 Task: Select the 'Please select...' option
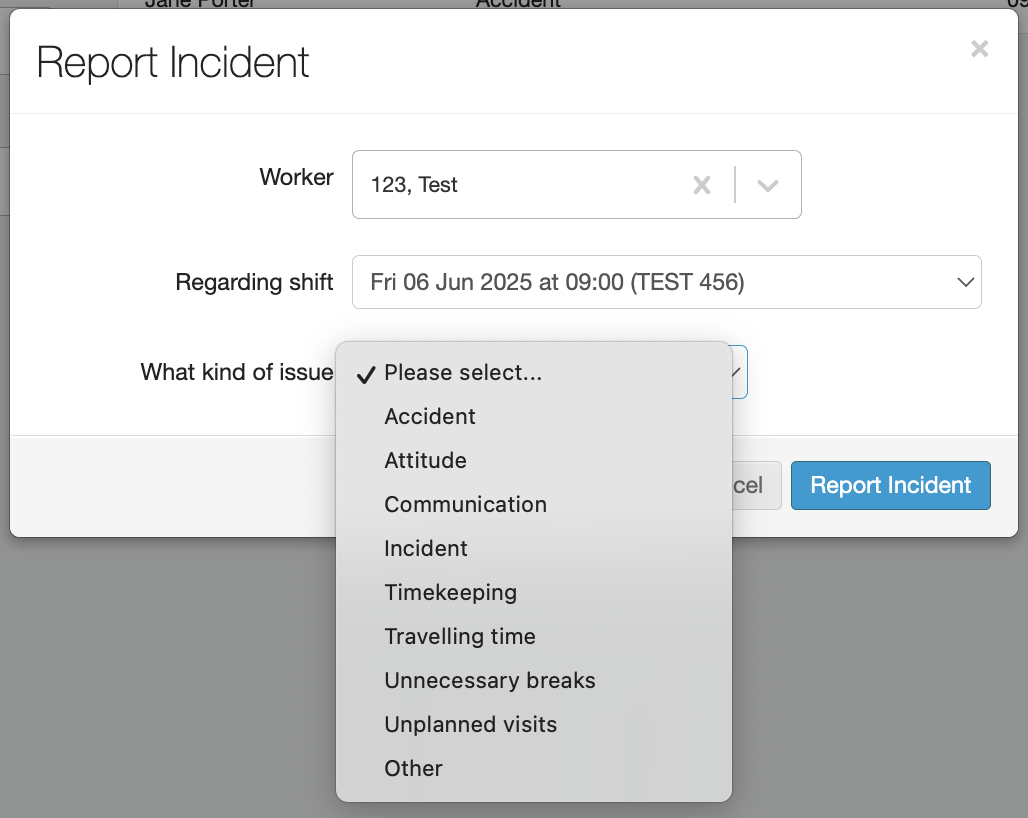462,373
